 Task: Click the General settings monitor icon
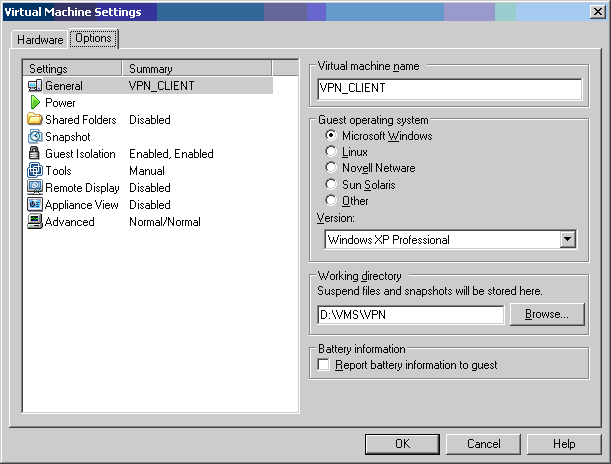35,86
